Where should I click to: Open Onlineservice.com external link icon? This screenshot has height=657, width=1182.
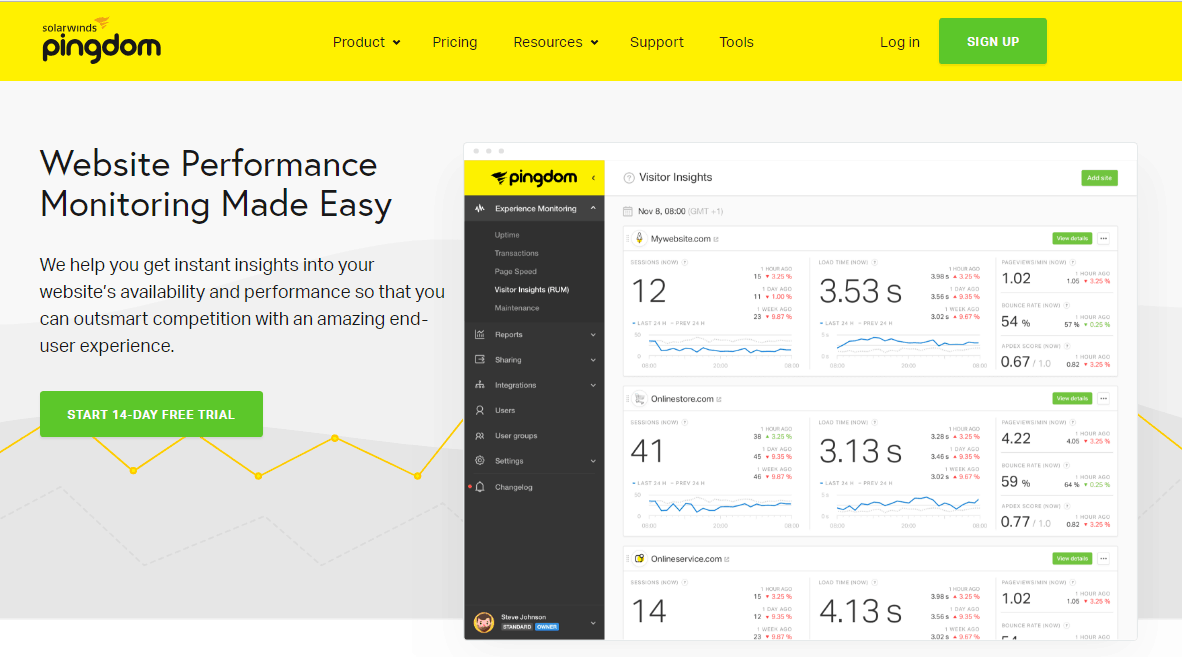click(x=727, y=560)
